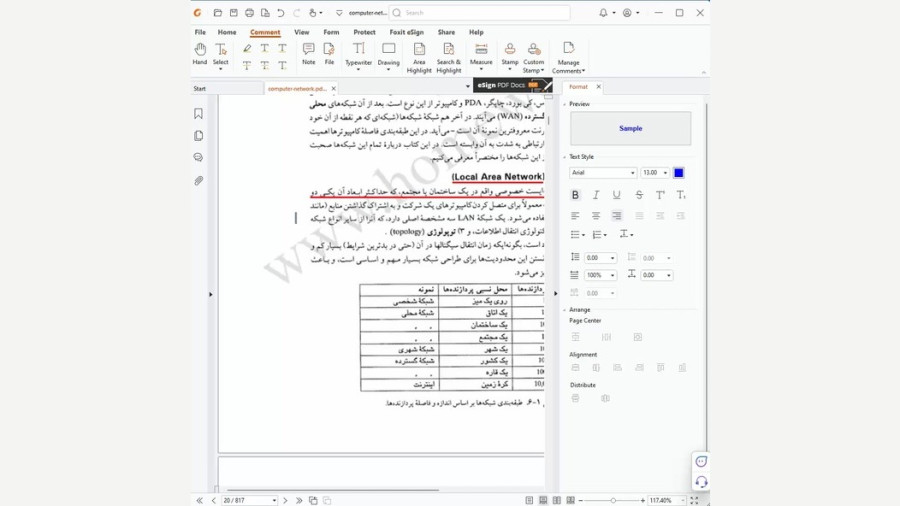
Task: Go to the last page
Action: tap(299, 500)
